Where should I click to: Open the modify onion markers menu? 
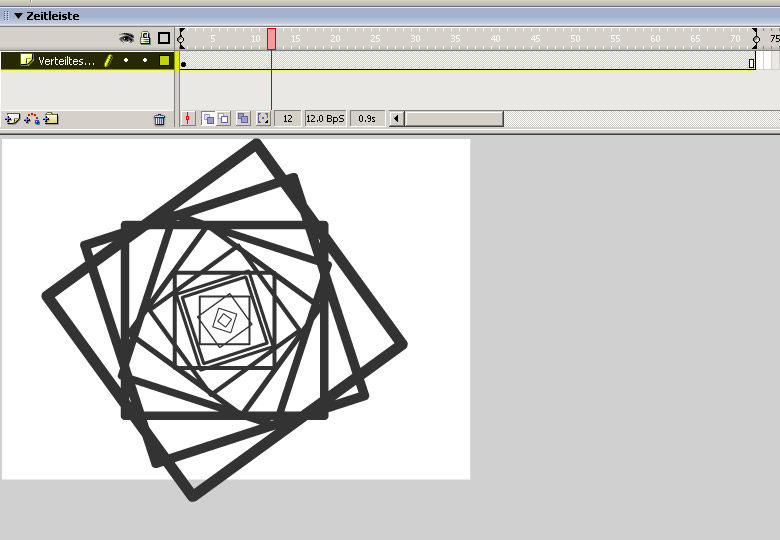[x=263, y=118]
